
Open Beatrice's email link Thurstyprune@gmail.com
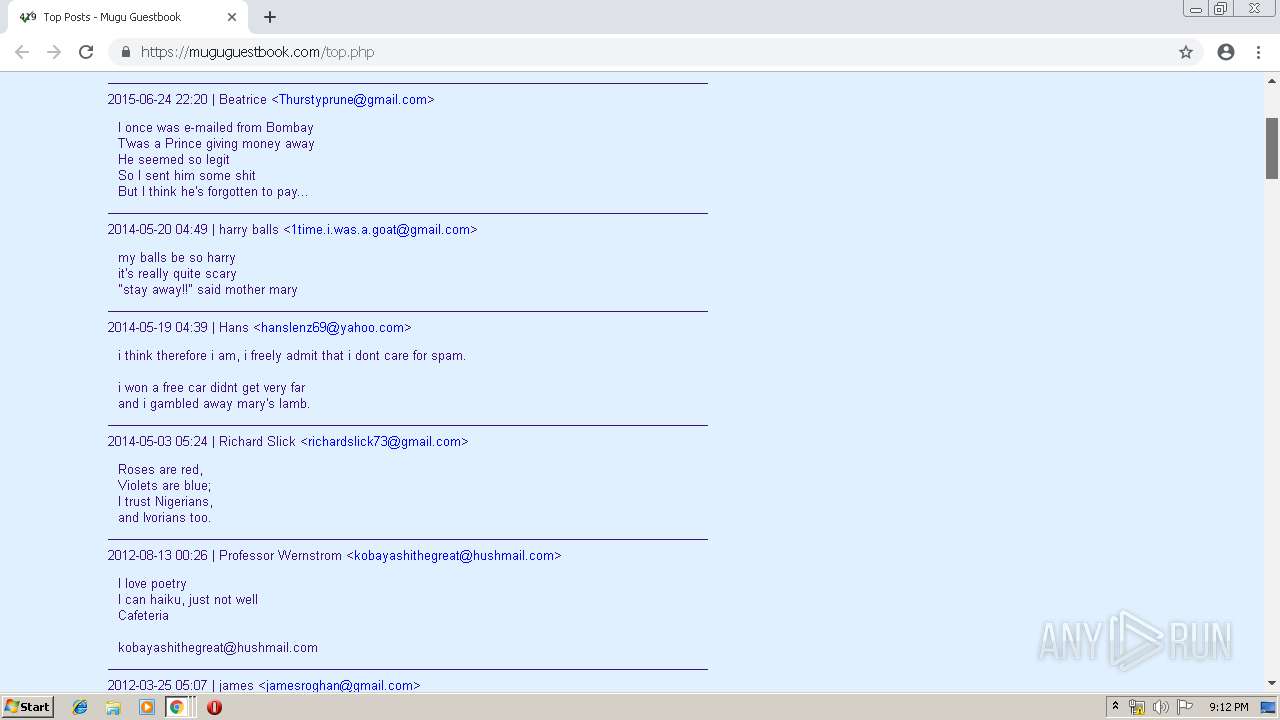353,100
